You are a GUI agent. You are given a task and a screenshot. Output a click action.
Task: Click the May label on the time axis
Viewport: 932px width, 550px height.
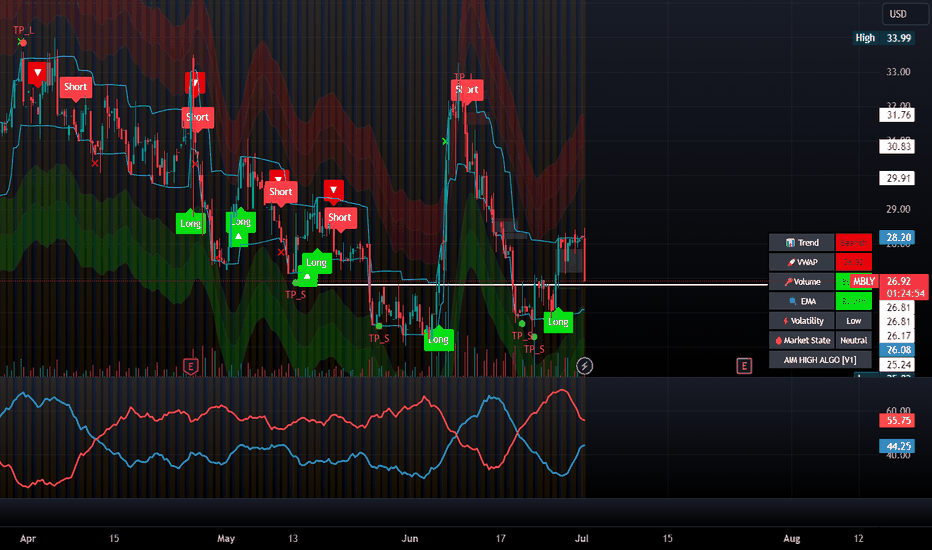226,539
